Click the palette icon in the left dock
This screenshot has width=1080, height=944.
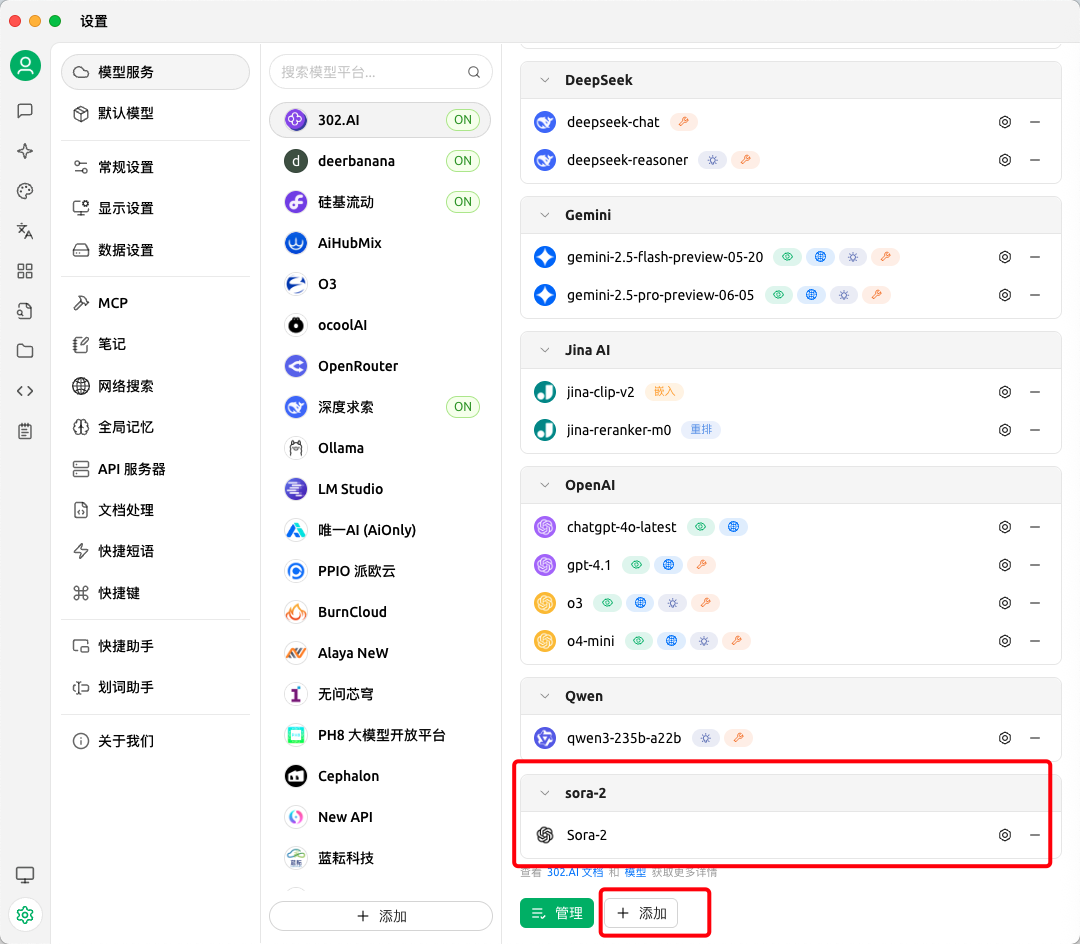[25, 191]
